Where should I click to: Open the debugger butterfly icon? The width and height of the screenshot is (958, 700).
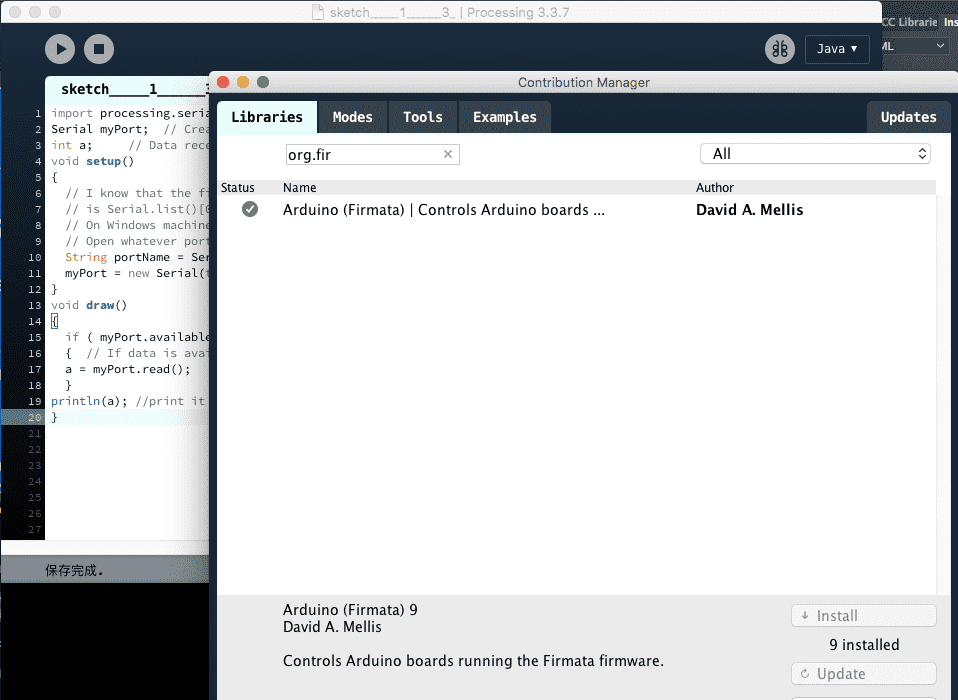click(x=780, y=49)
